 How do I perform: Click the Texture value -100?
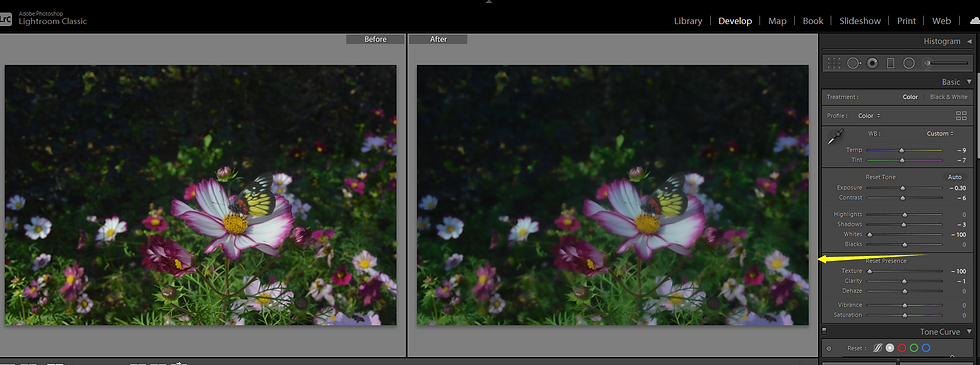click(958, 271)
